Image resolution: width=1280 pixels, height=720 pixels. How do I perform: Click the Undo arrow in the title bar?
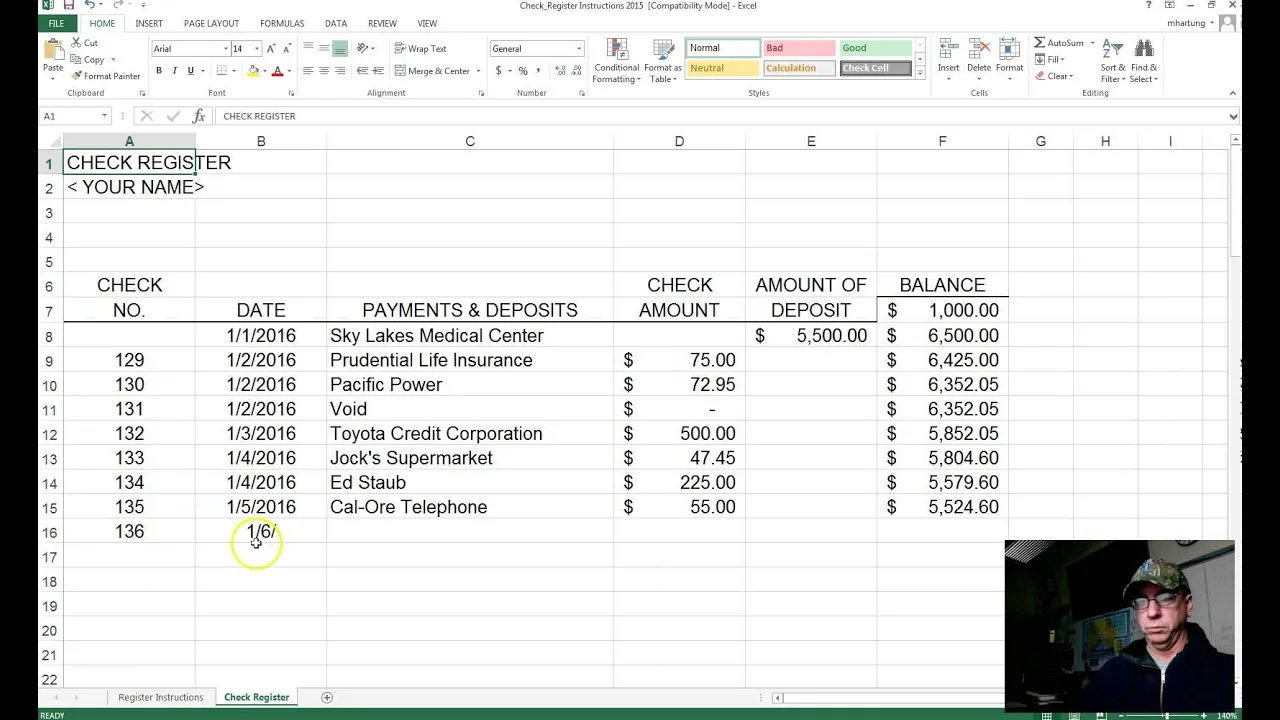coord(89,5)
